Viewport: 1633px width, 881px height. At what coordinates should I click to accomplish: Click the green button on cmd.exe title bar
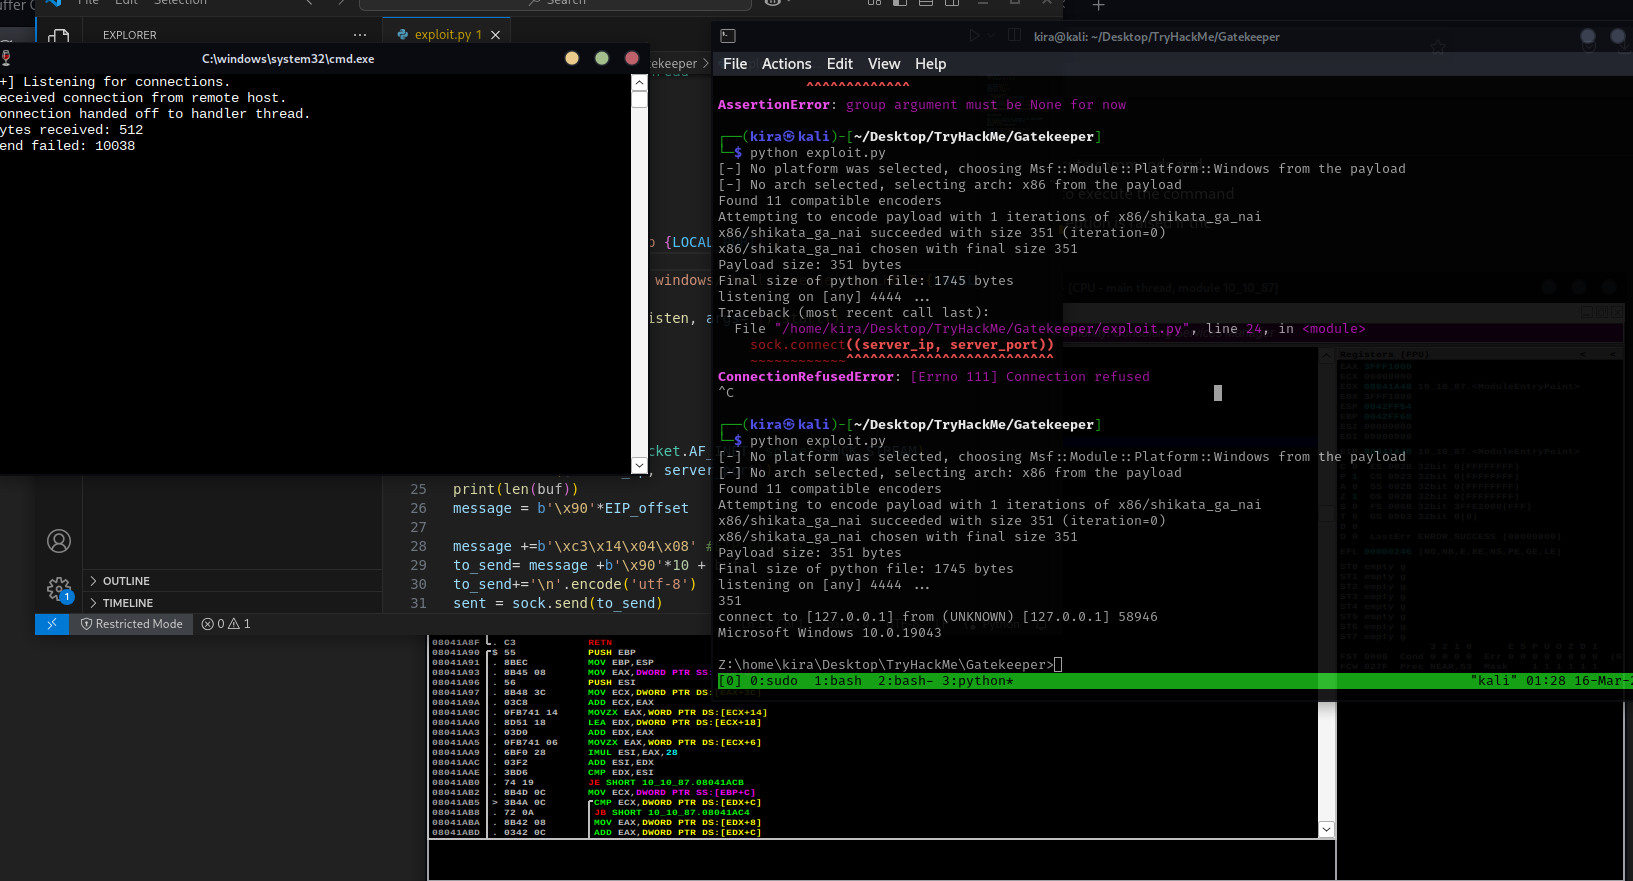coord(602,58)
